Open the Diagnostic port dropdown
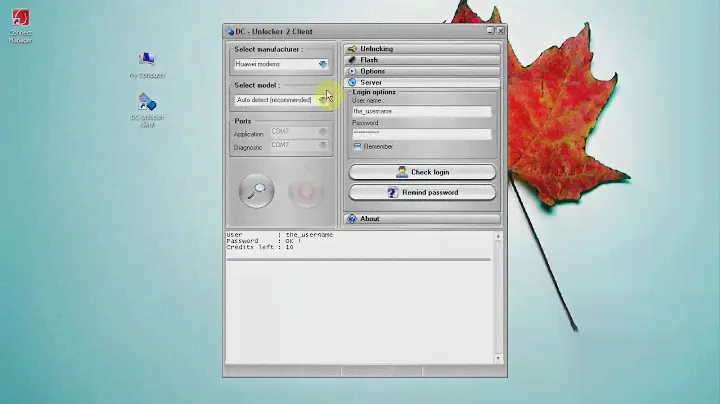This screenshot has width=720, height=404. [x=323, y=146]
